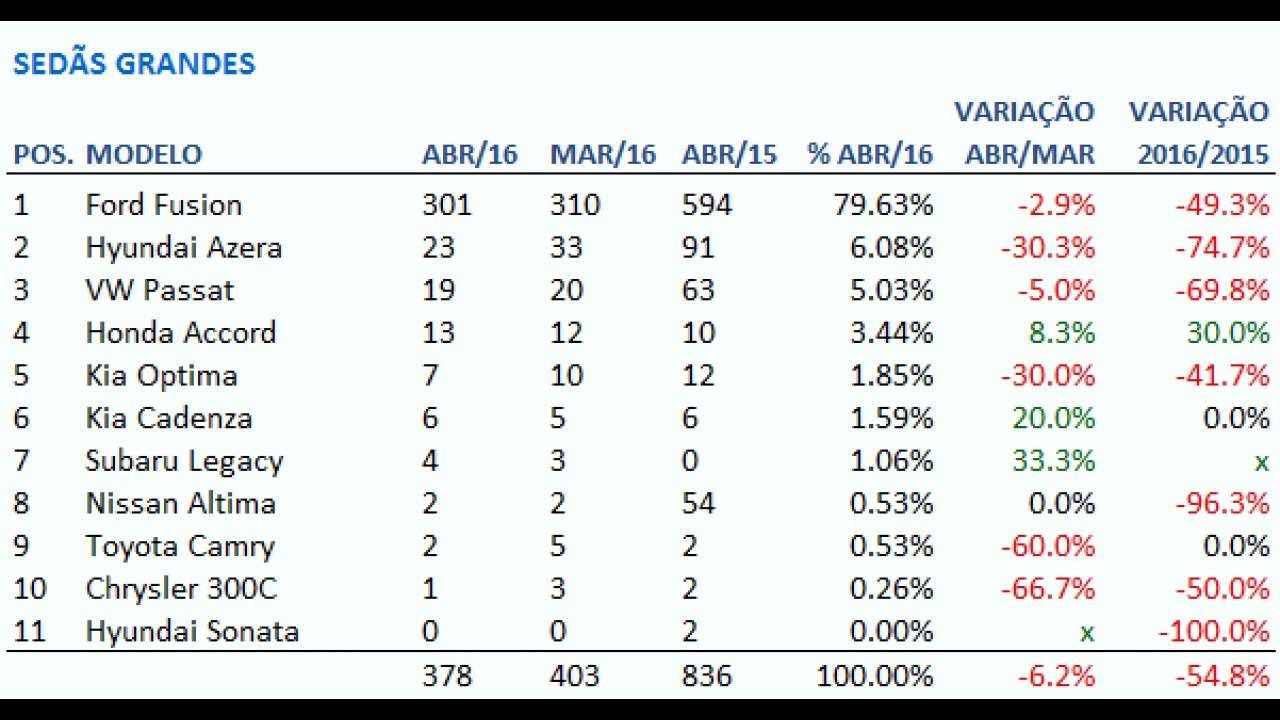Click the Chrysler 300C model cell
Image resolution: width=1280 pixels, height=720 pixels.
click(181, 589)
